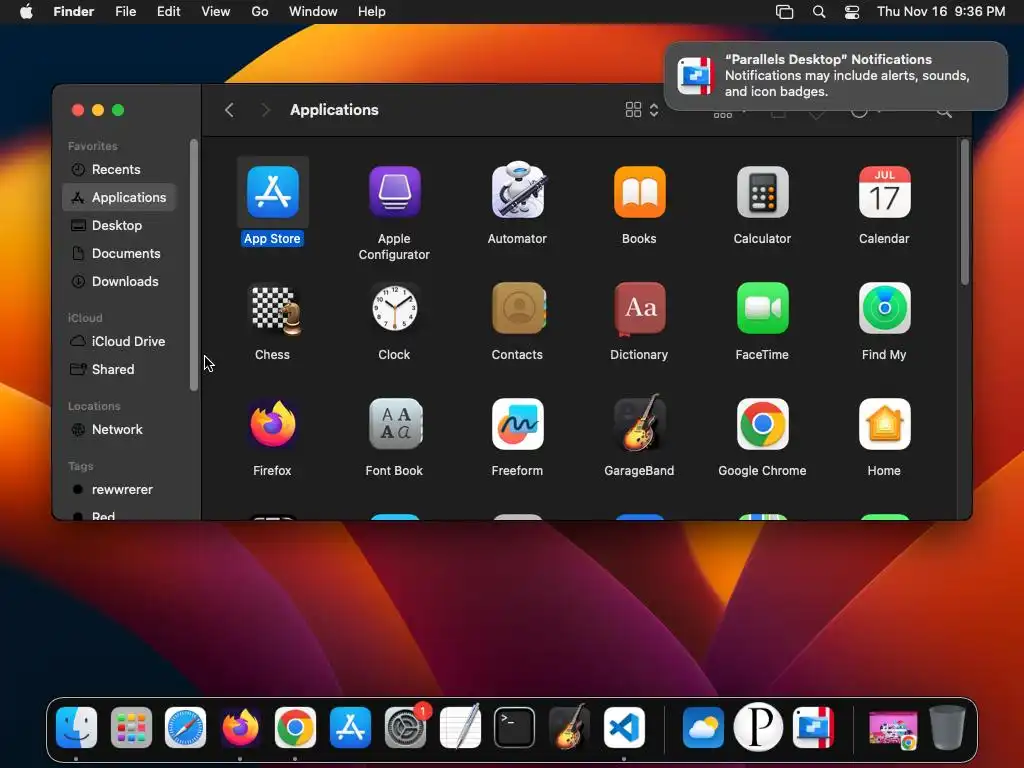Select Google Chrome icon in Applications folder
Viewport: 1024px width, 768px height.
(x=762, y=424)
